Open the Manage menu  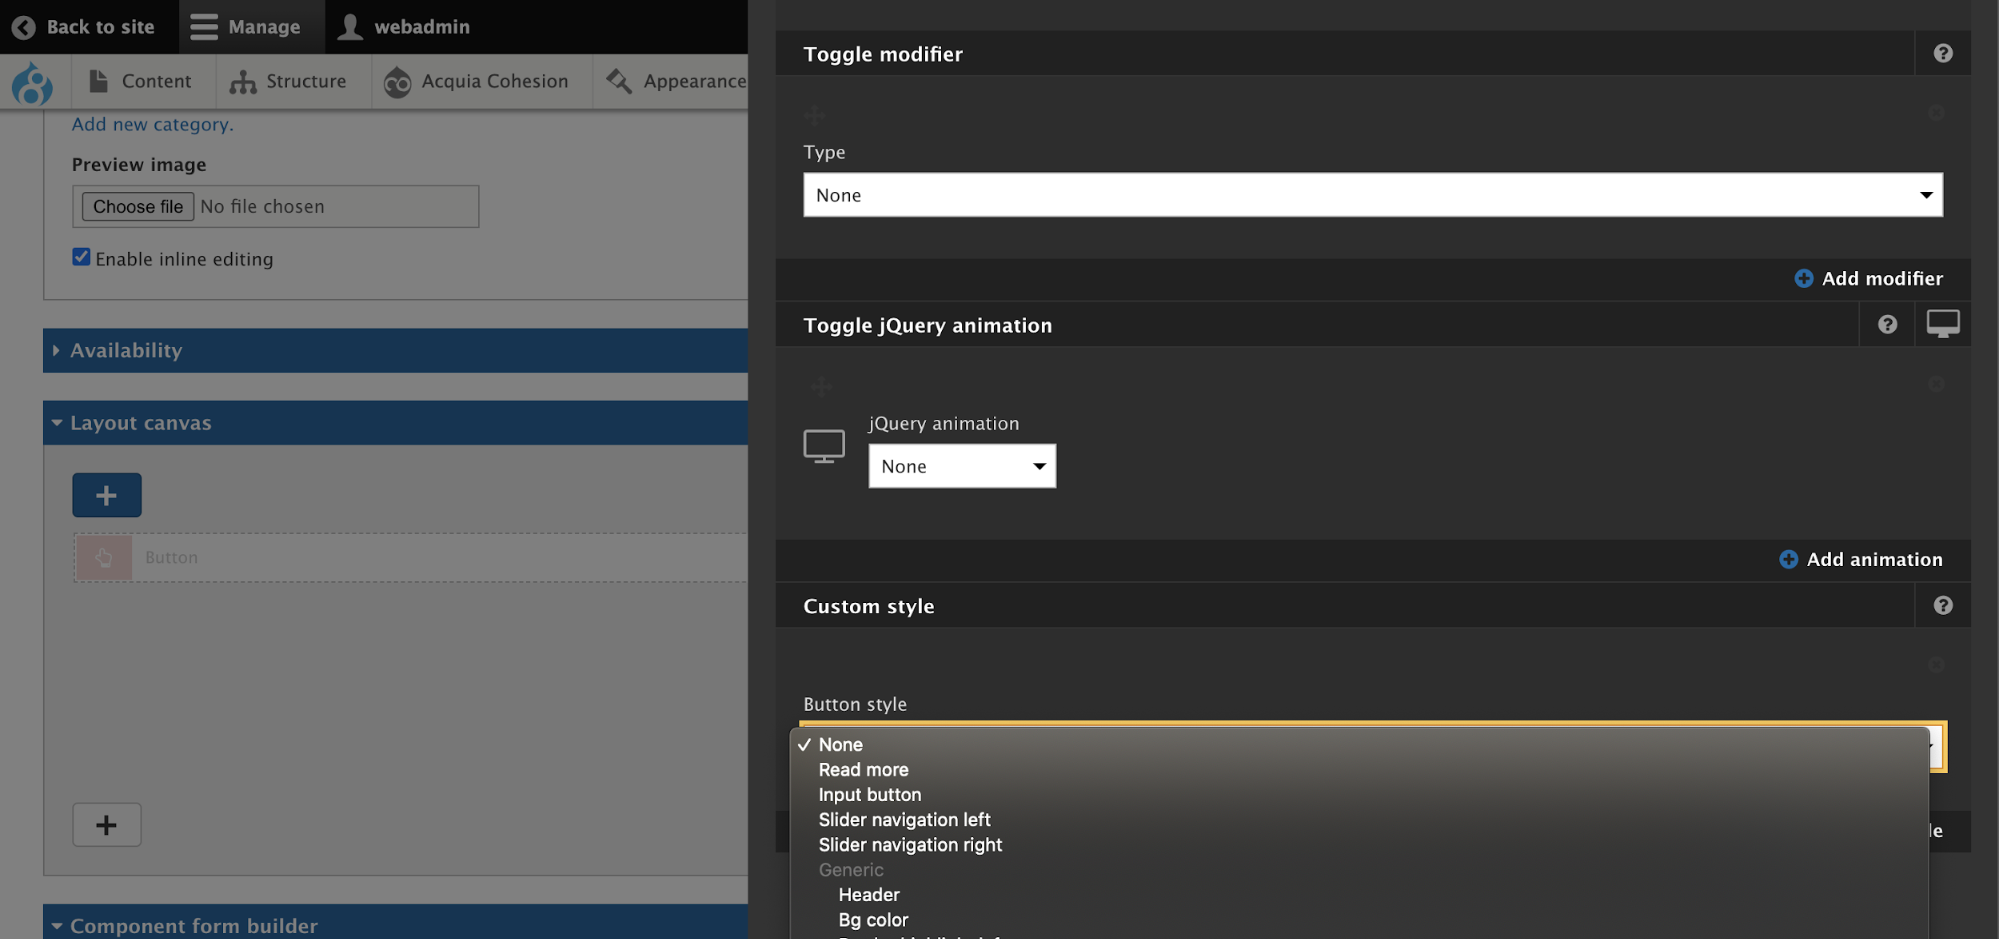pyautogui.click(x=250, y=27)
